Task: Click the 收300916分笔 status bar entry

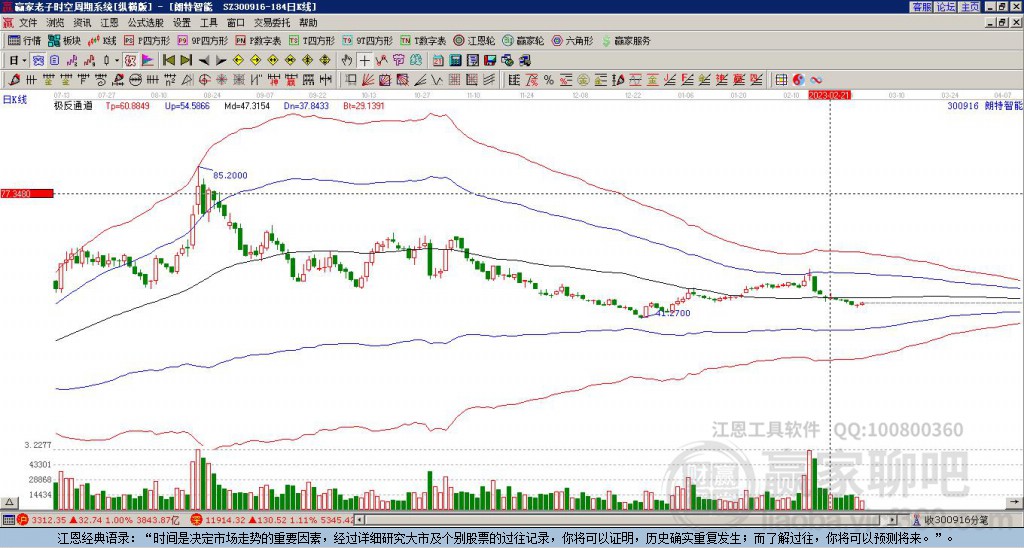Action: pos(955,520)
